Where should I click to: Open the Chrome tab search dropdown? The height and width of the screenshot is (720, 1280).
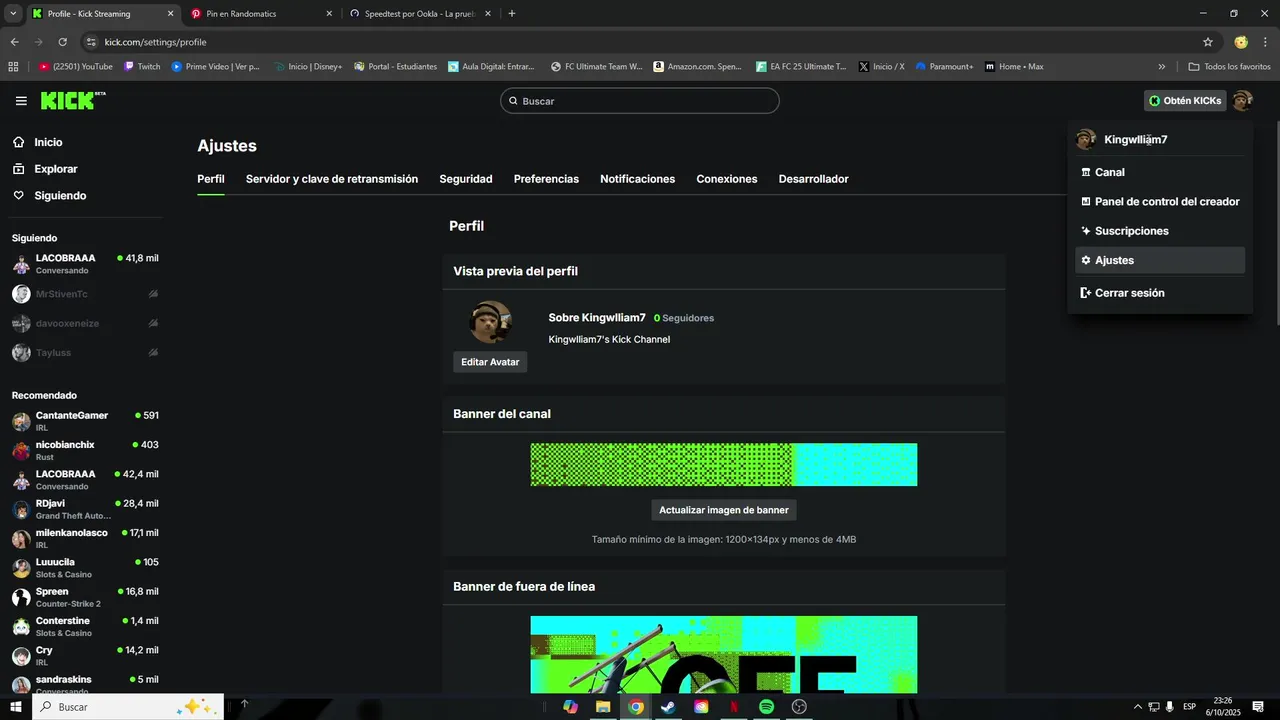pyautogui.click(x=13, y=14)
